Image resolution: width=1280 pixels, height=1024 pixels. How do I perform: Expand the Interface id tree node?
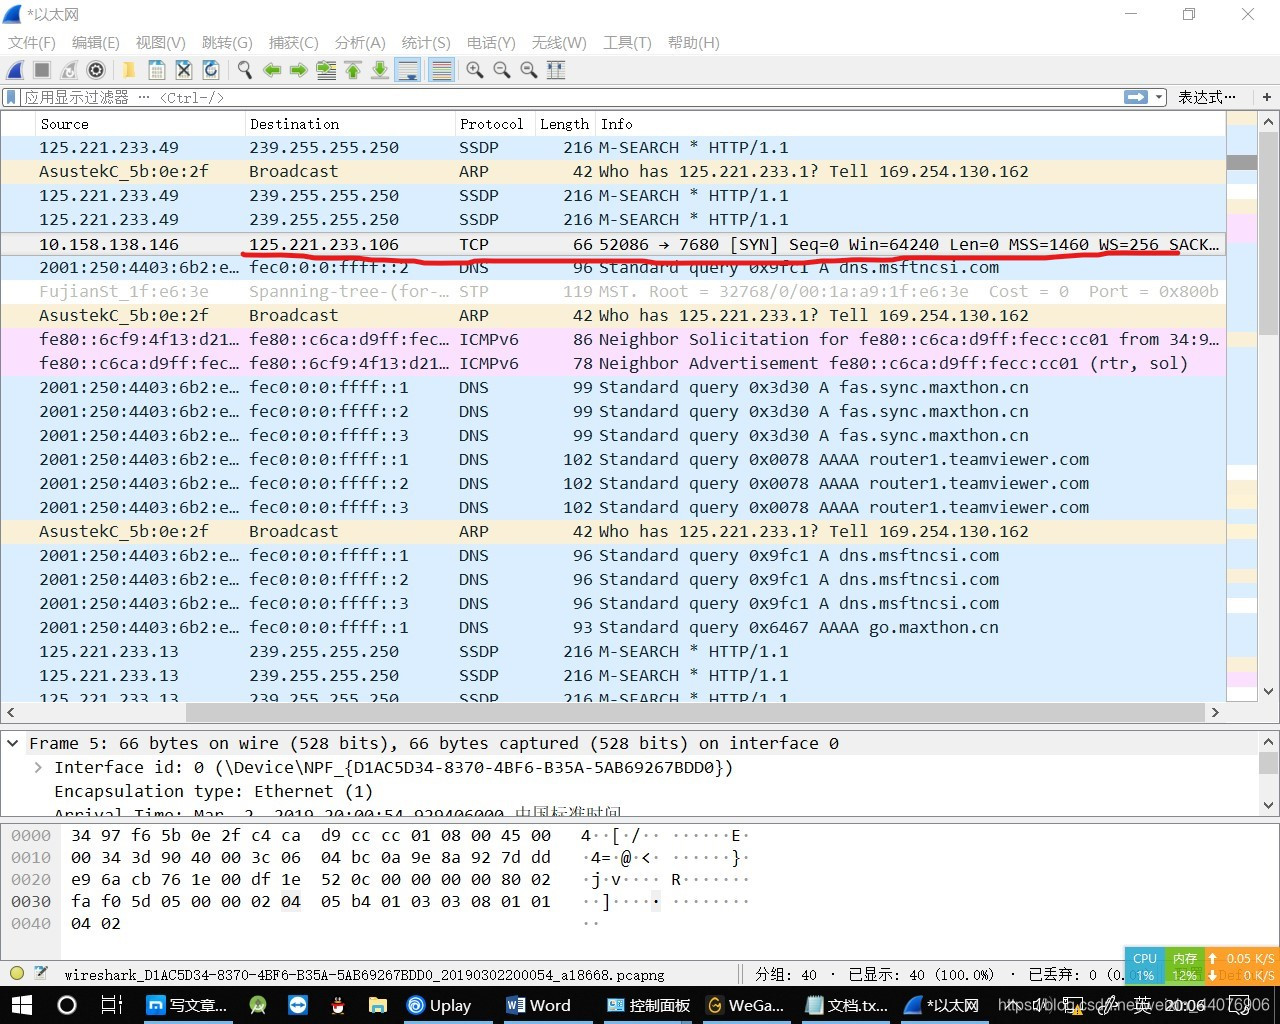coord(38,768)
